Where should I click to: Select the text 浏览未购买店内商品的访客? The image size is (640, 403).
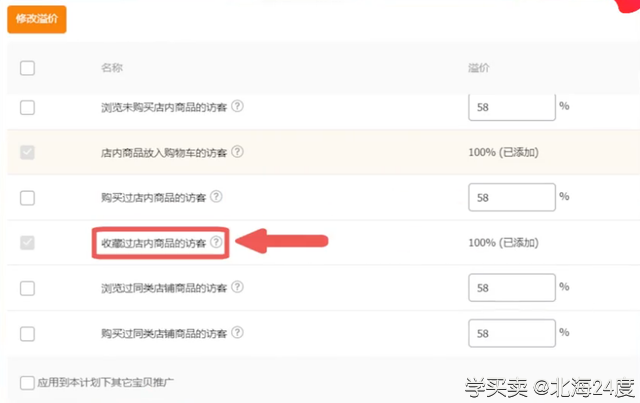[164, 108]
